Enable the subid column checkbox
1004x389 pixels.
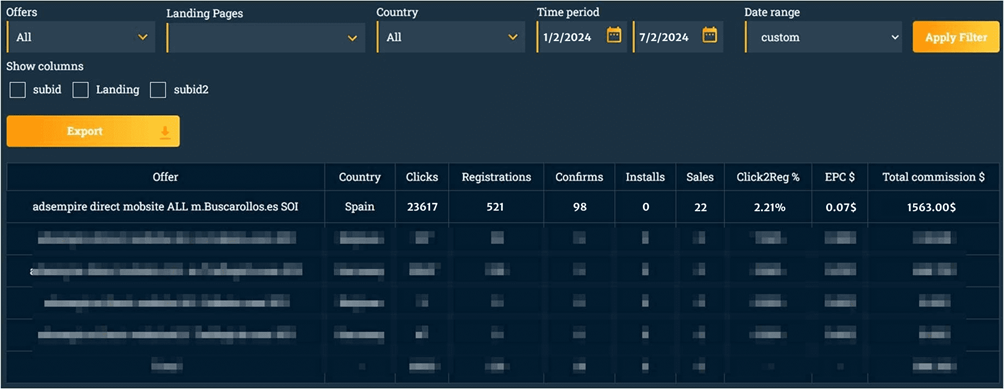pos(17,90)
